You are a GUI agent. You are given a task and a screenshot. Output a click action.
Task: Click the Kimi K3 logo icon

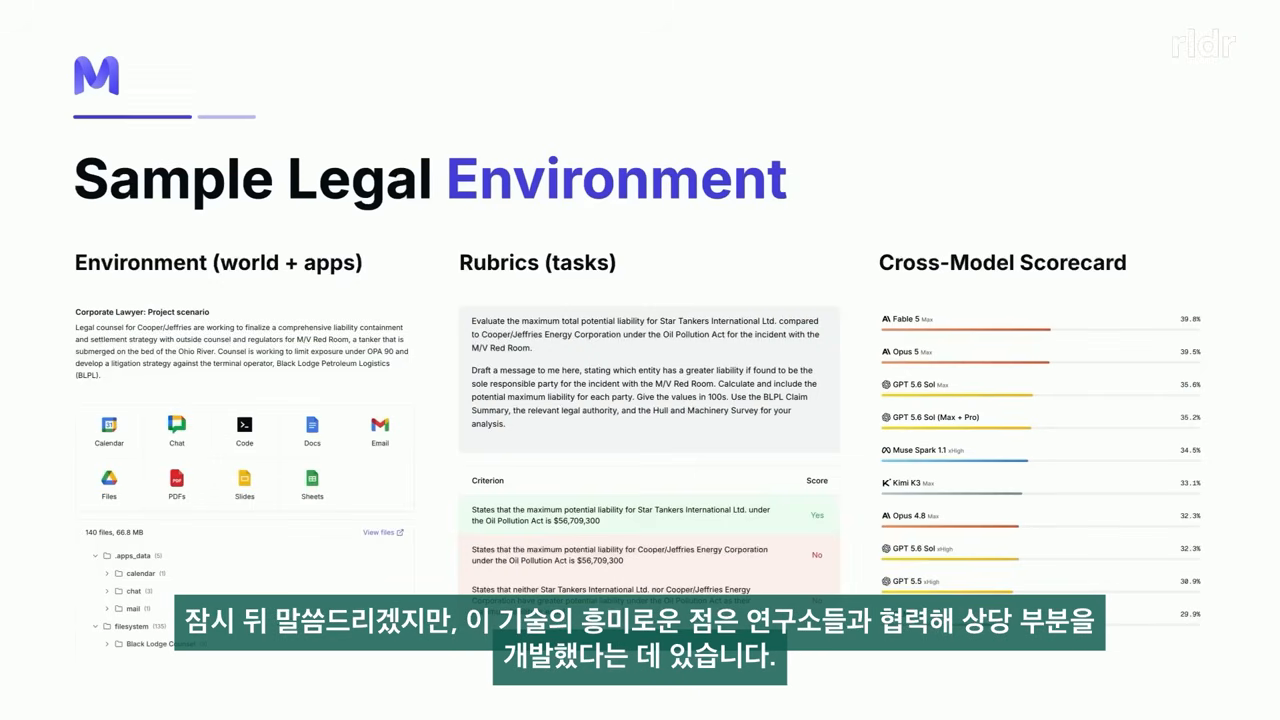point(886,483)
